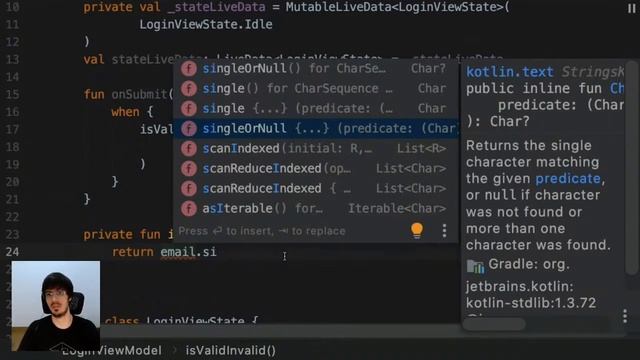Click the _stateLiveData variable declaration
640x360 pixels.
(216, 7)
